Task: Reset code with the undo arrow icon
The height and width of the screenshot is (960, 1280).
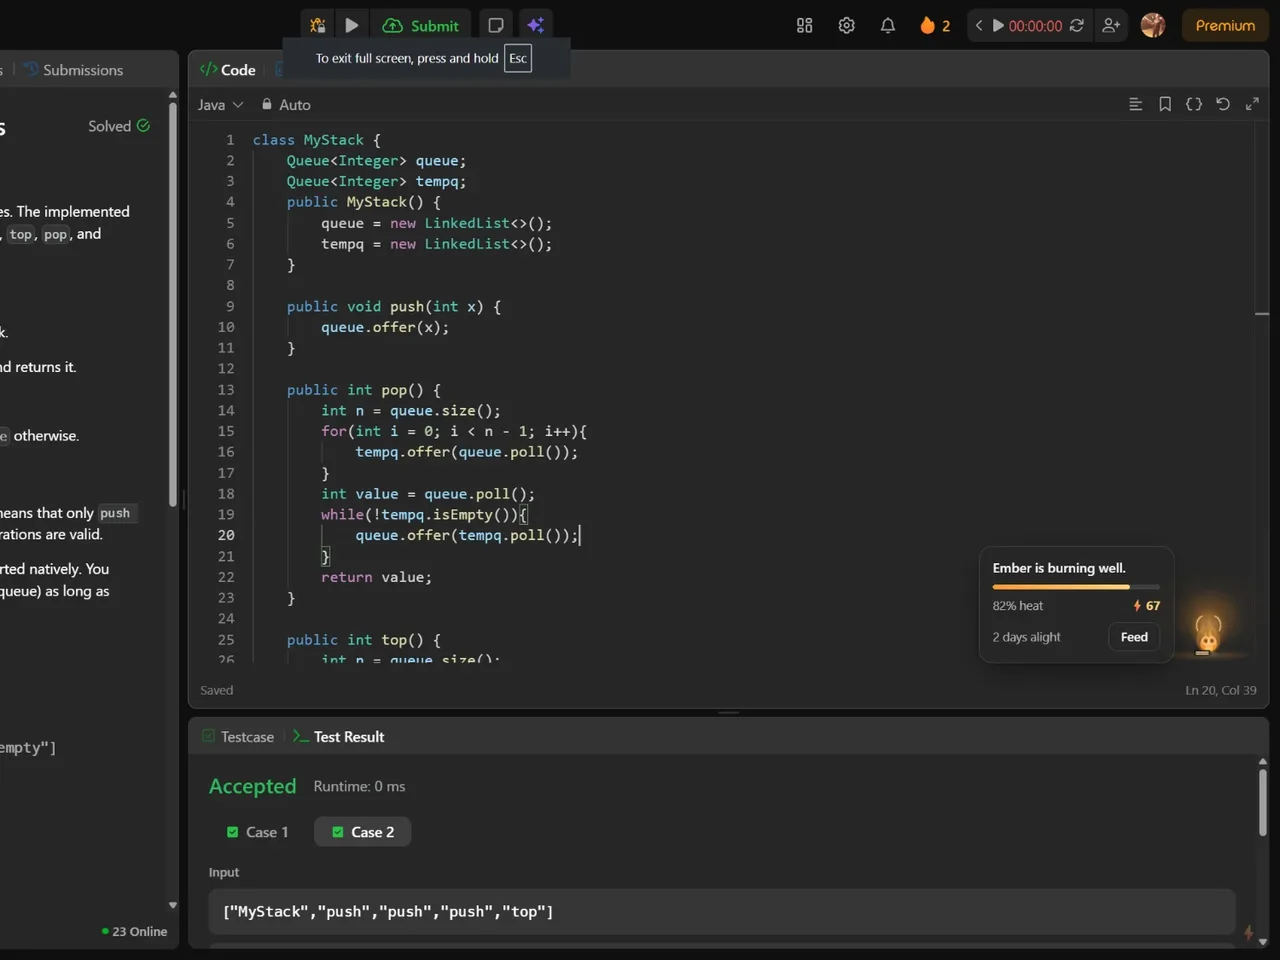Action: click(1222, 104)
